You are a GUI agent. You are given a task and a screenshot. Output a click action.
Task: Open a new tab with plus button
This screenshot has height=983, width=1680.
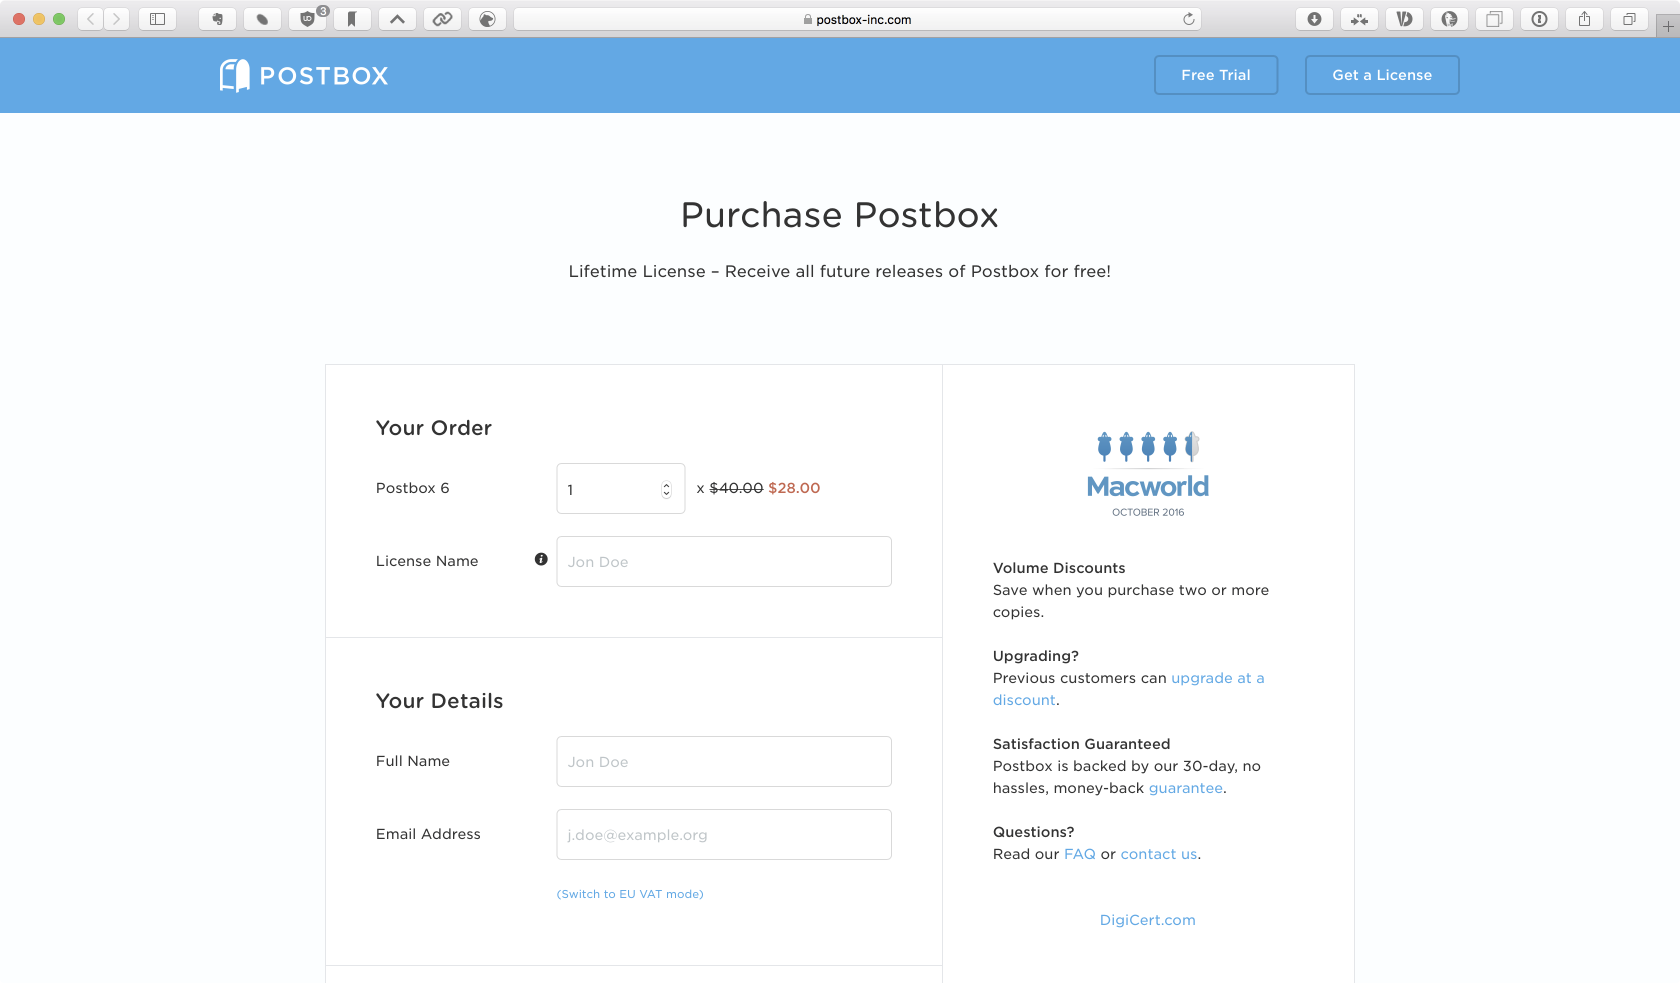[1667, 27]
